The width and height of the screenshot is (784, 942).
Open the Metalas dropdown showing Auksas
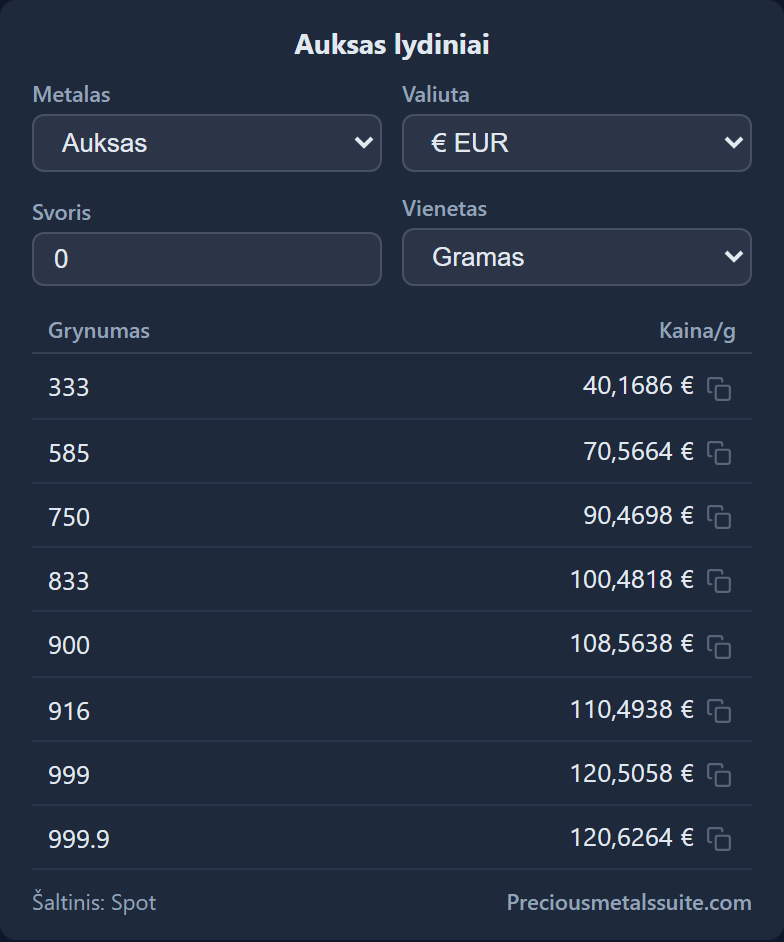(207, 143)
